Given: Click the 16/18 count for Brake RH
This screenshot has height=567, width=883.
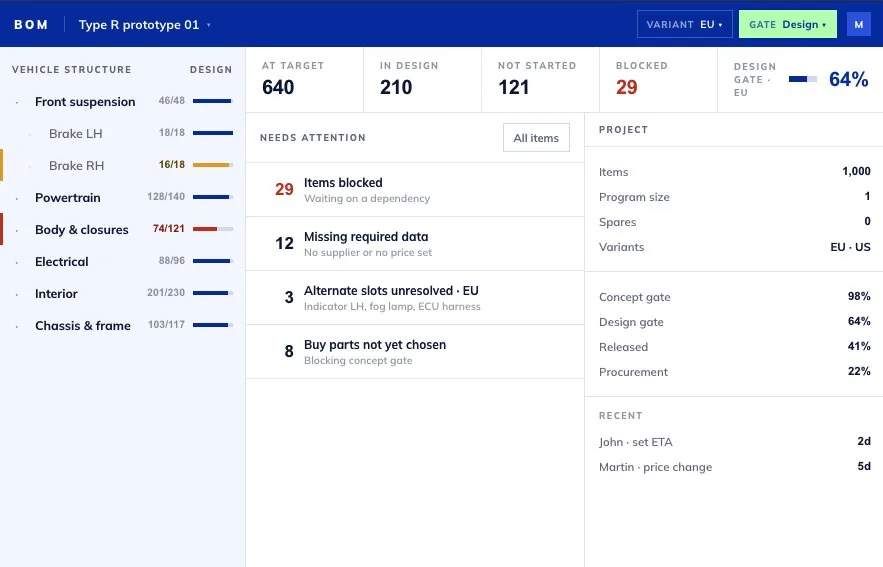Looking at the screenshot, I should click(172, 164).
